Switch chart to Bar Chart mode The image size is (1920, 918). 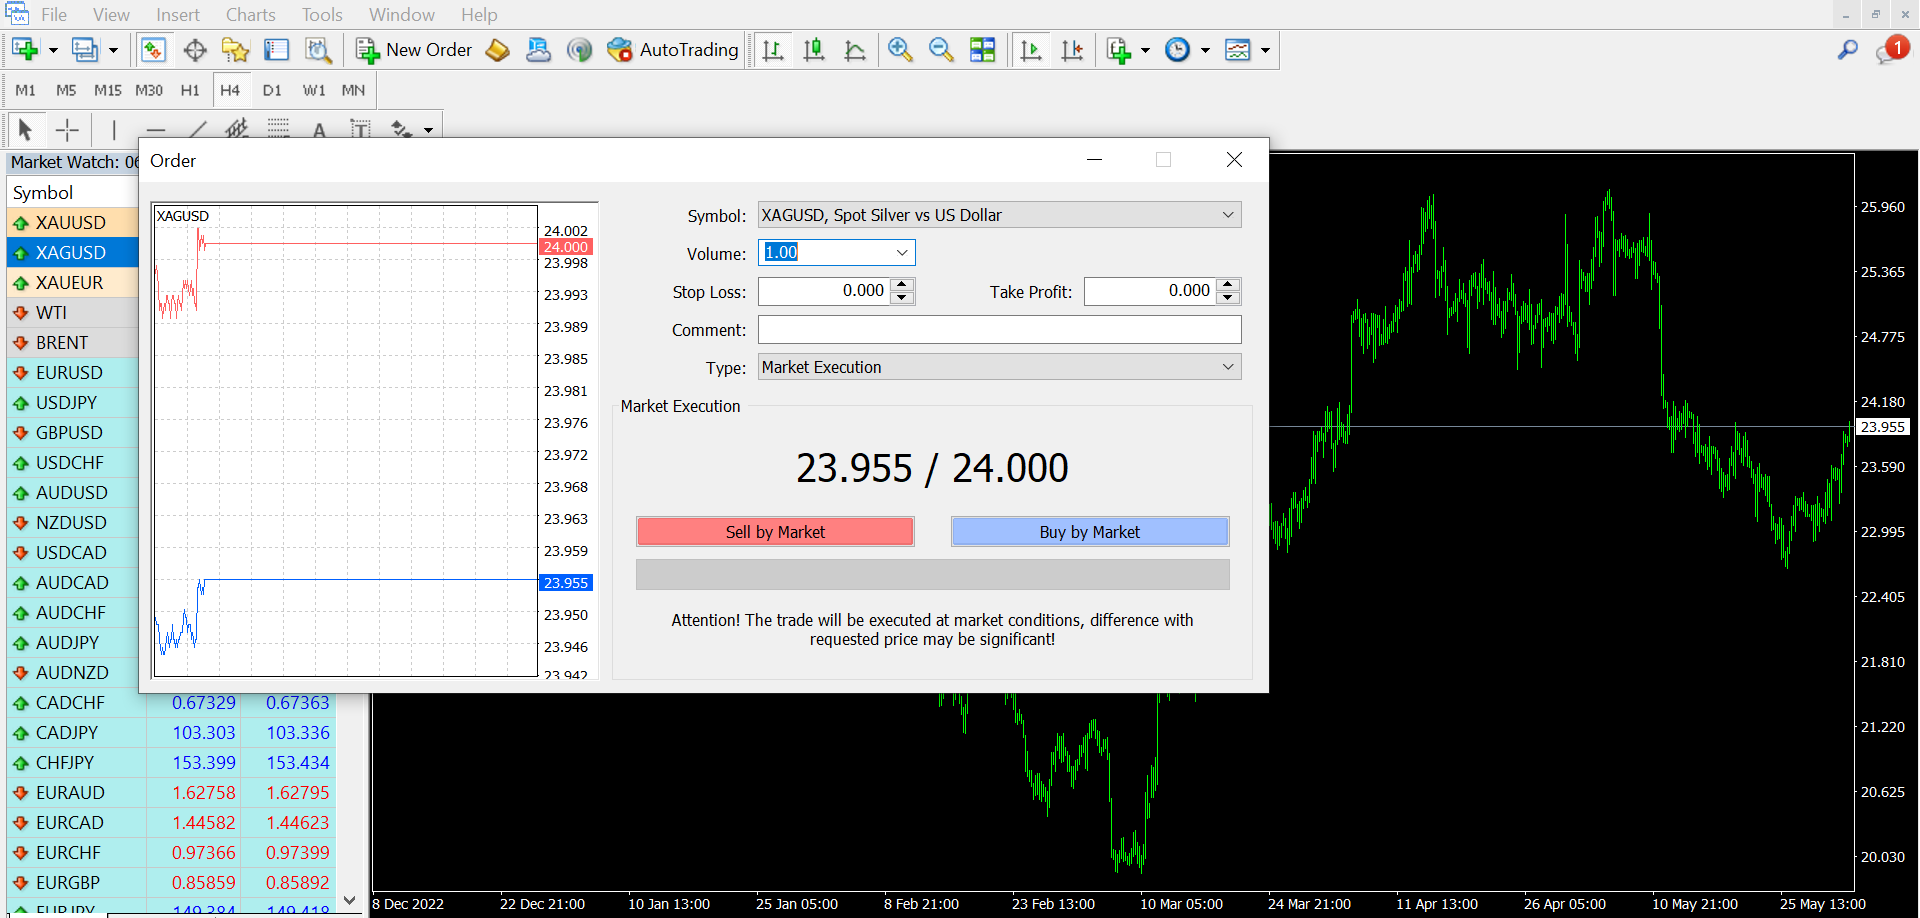pyautogui.click(x=772, y=50)
